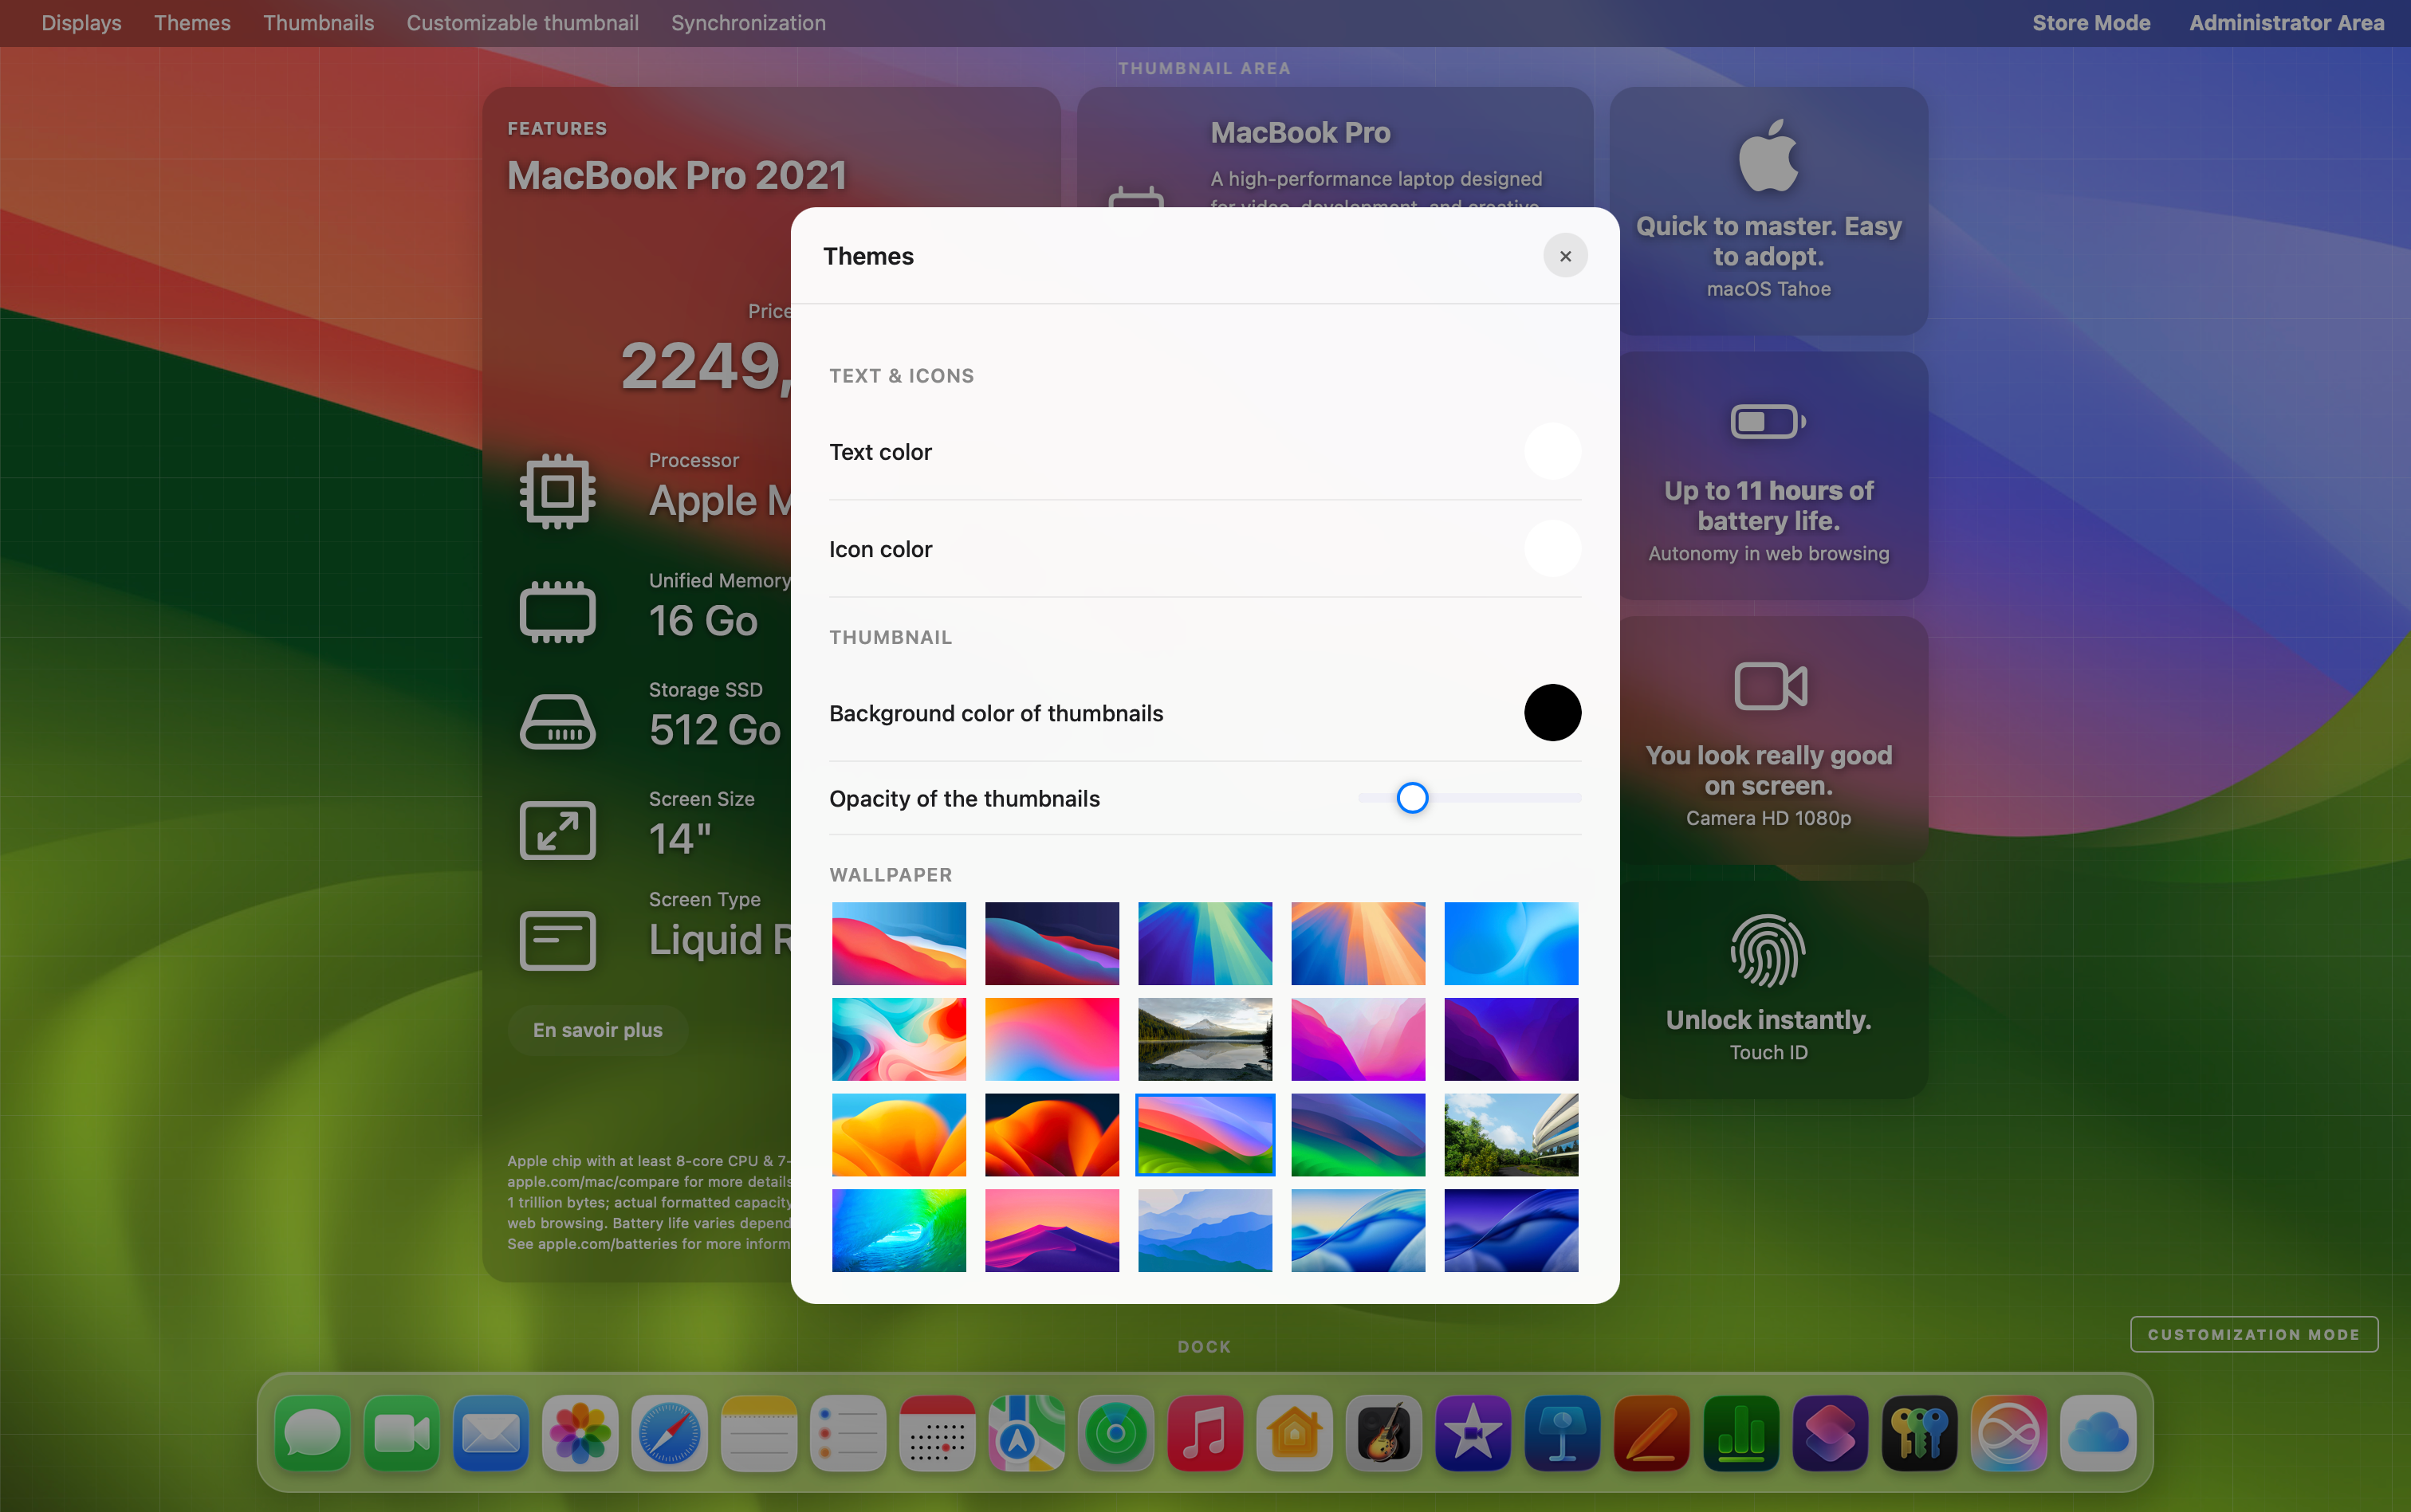2411x1512 pixels.
Task: Open the Home app icon
Action: tap(1294, 1433)
